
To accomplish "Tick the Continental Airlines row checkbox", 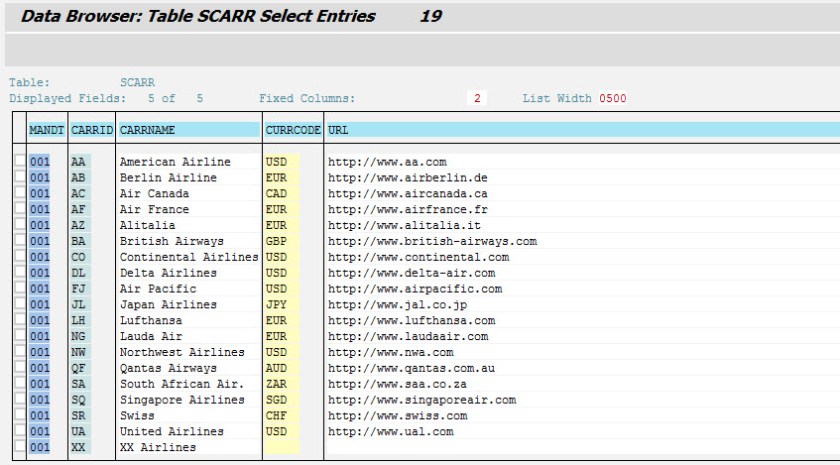I will coord(20,257).
